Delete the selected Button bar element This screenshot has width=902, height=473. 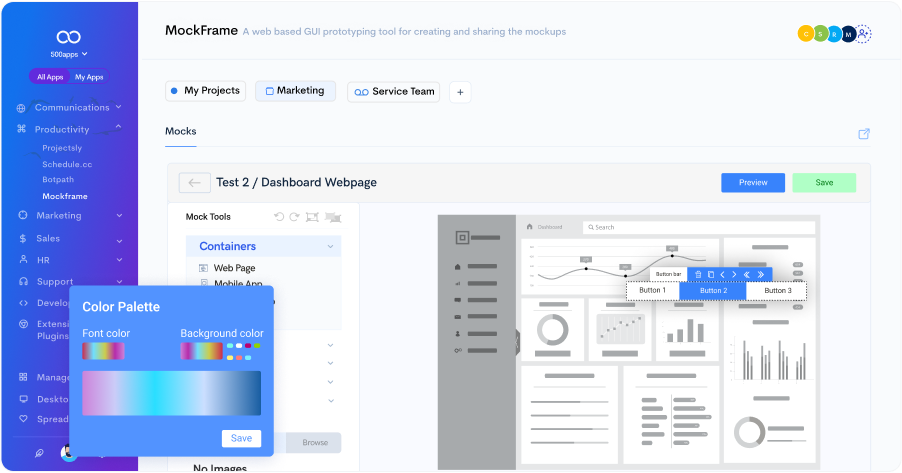click(x=698, y=274)
